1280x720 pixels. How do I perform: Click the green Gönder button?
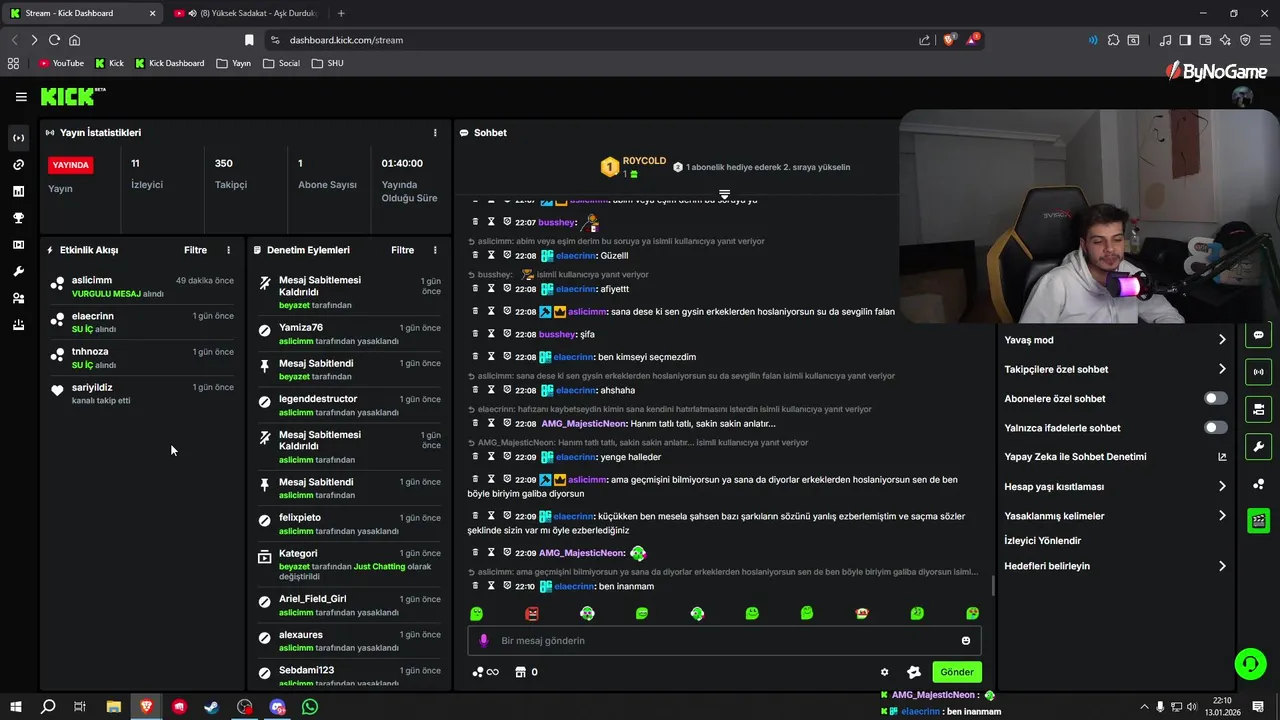[956, 672]
